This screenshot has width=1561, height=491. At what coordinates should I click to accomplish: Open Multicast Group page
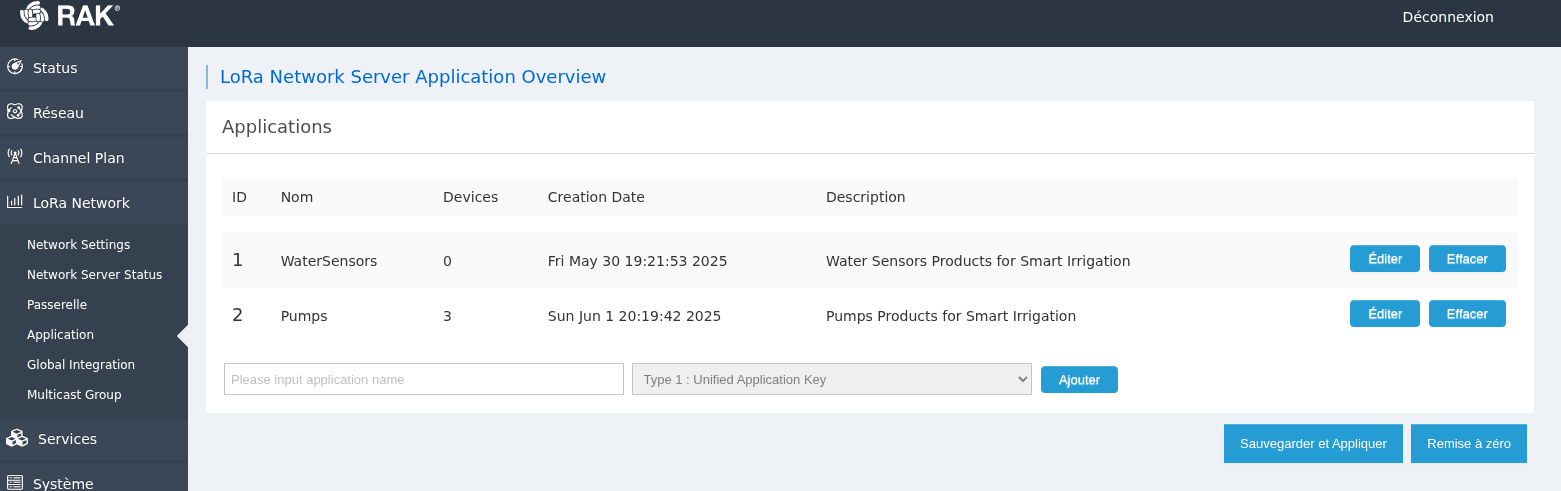74,395
